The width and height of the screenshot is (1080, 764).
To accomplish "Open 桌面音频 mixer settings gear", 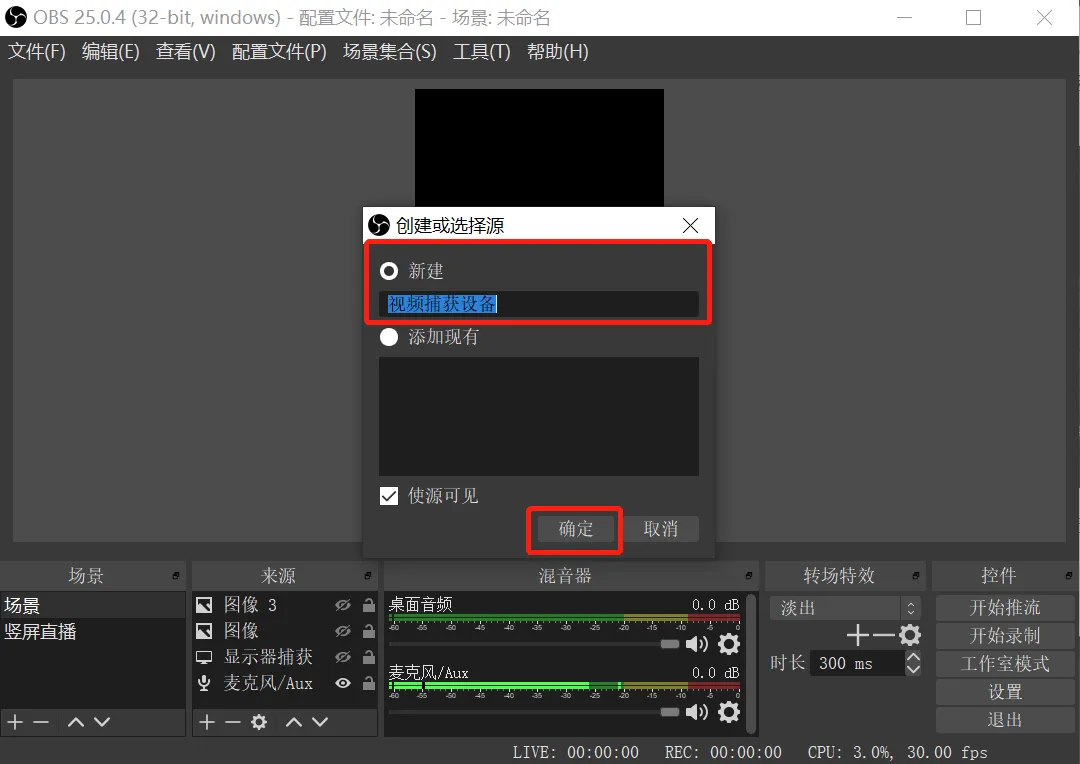I will point(729,644).
